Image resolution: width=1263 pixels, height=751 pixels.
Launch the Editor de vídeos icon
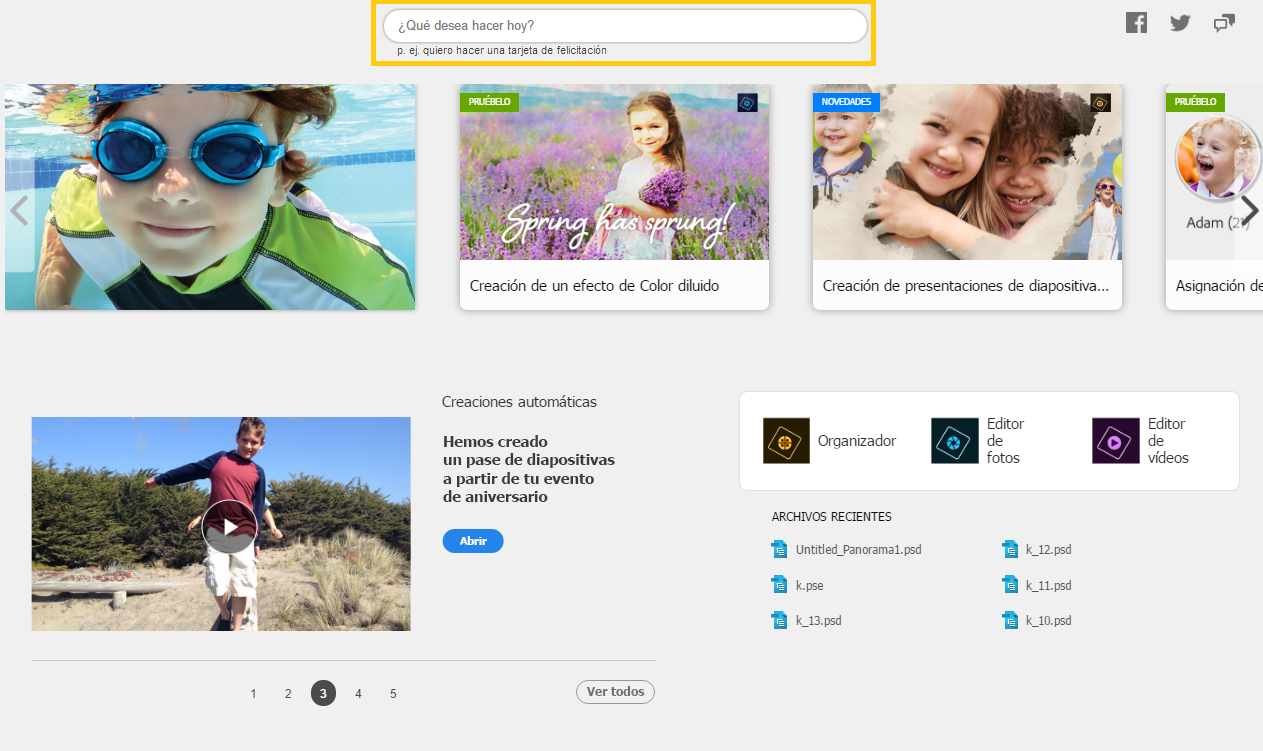click(1116, 441)
